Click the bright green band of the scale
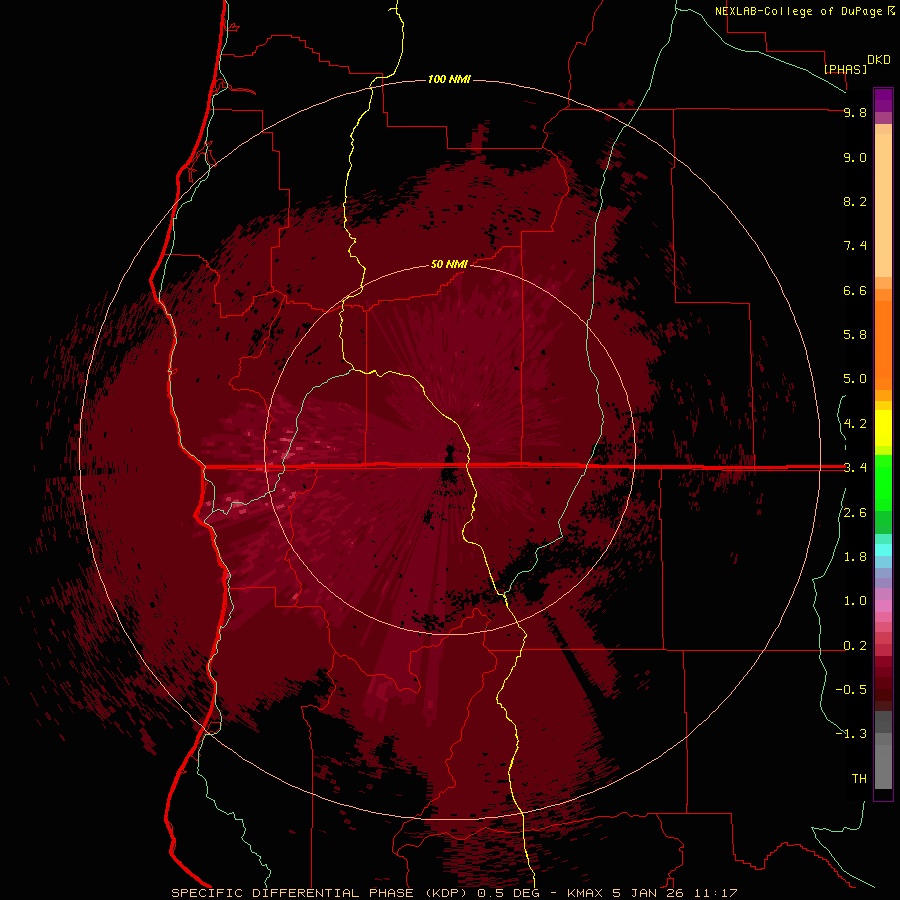900x900 pixels. tap(883, 482)
